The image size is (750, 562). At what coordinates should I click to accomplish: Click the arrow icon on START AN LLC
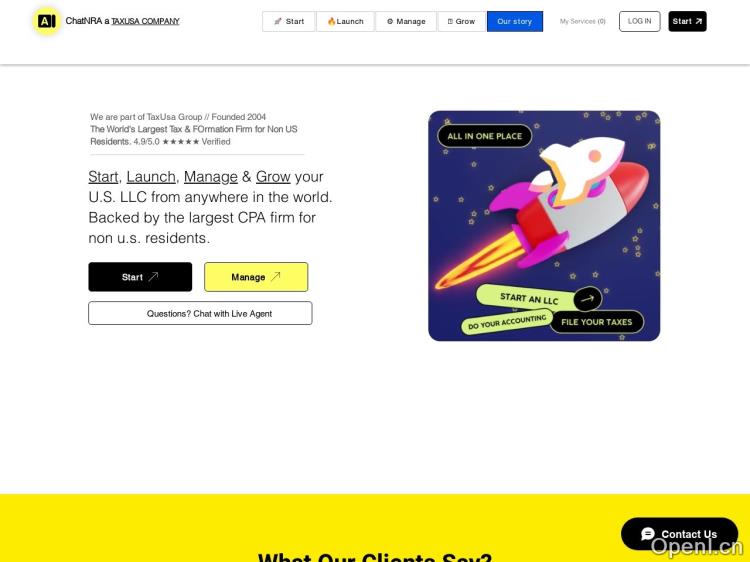tap(587, 299)
